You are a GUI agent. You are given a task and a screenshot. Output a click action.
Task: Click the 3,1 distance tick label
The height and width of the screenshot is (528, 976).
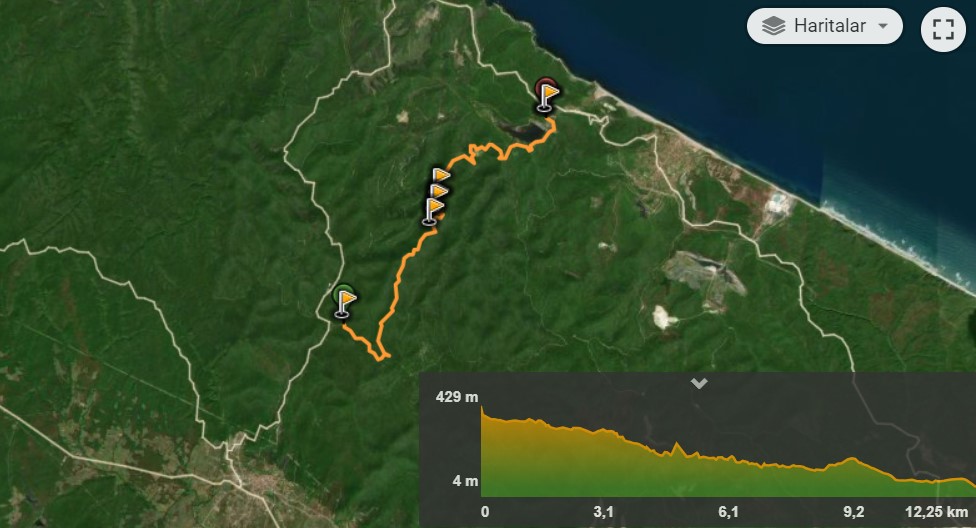click(x=603, y=512)
